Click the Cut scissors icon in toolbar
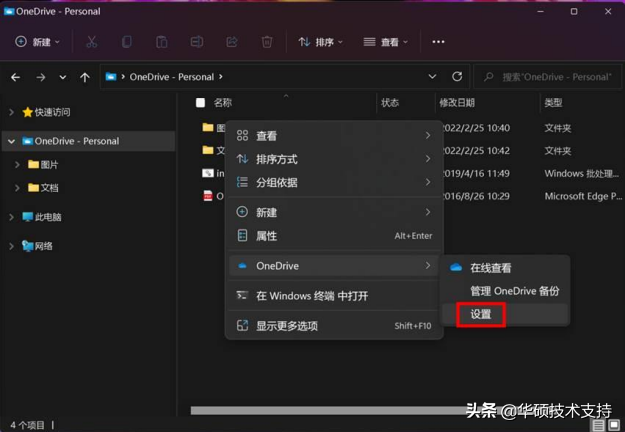625x432 pixels. tap(92, 41)
